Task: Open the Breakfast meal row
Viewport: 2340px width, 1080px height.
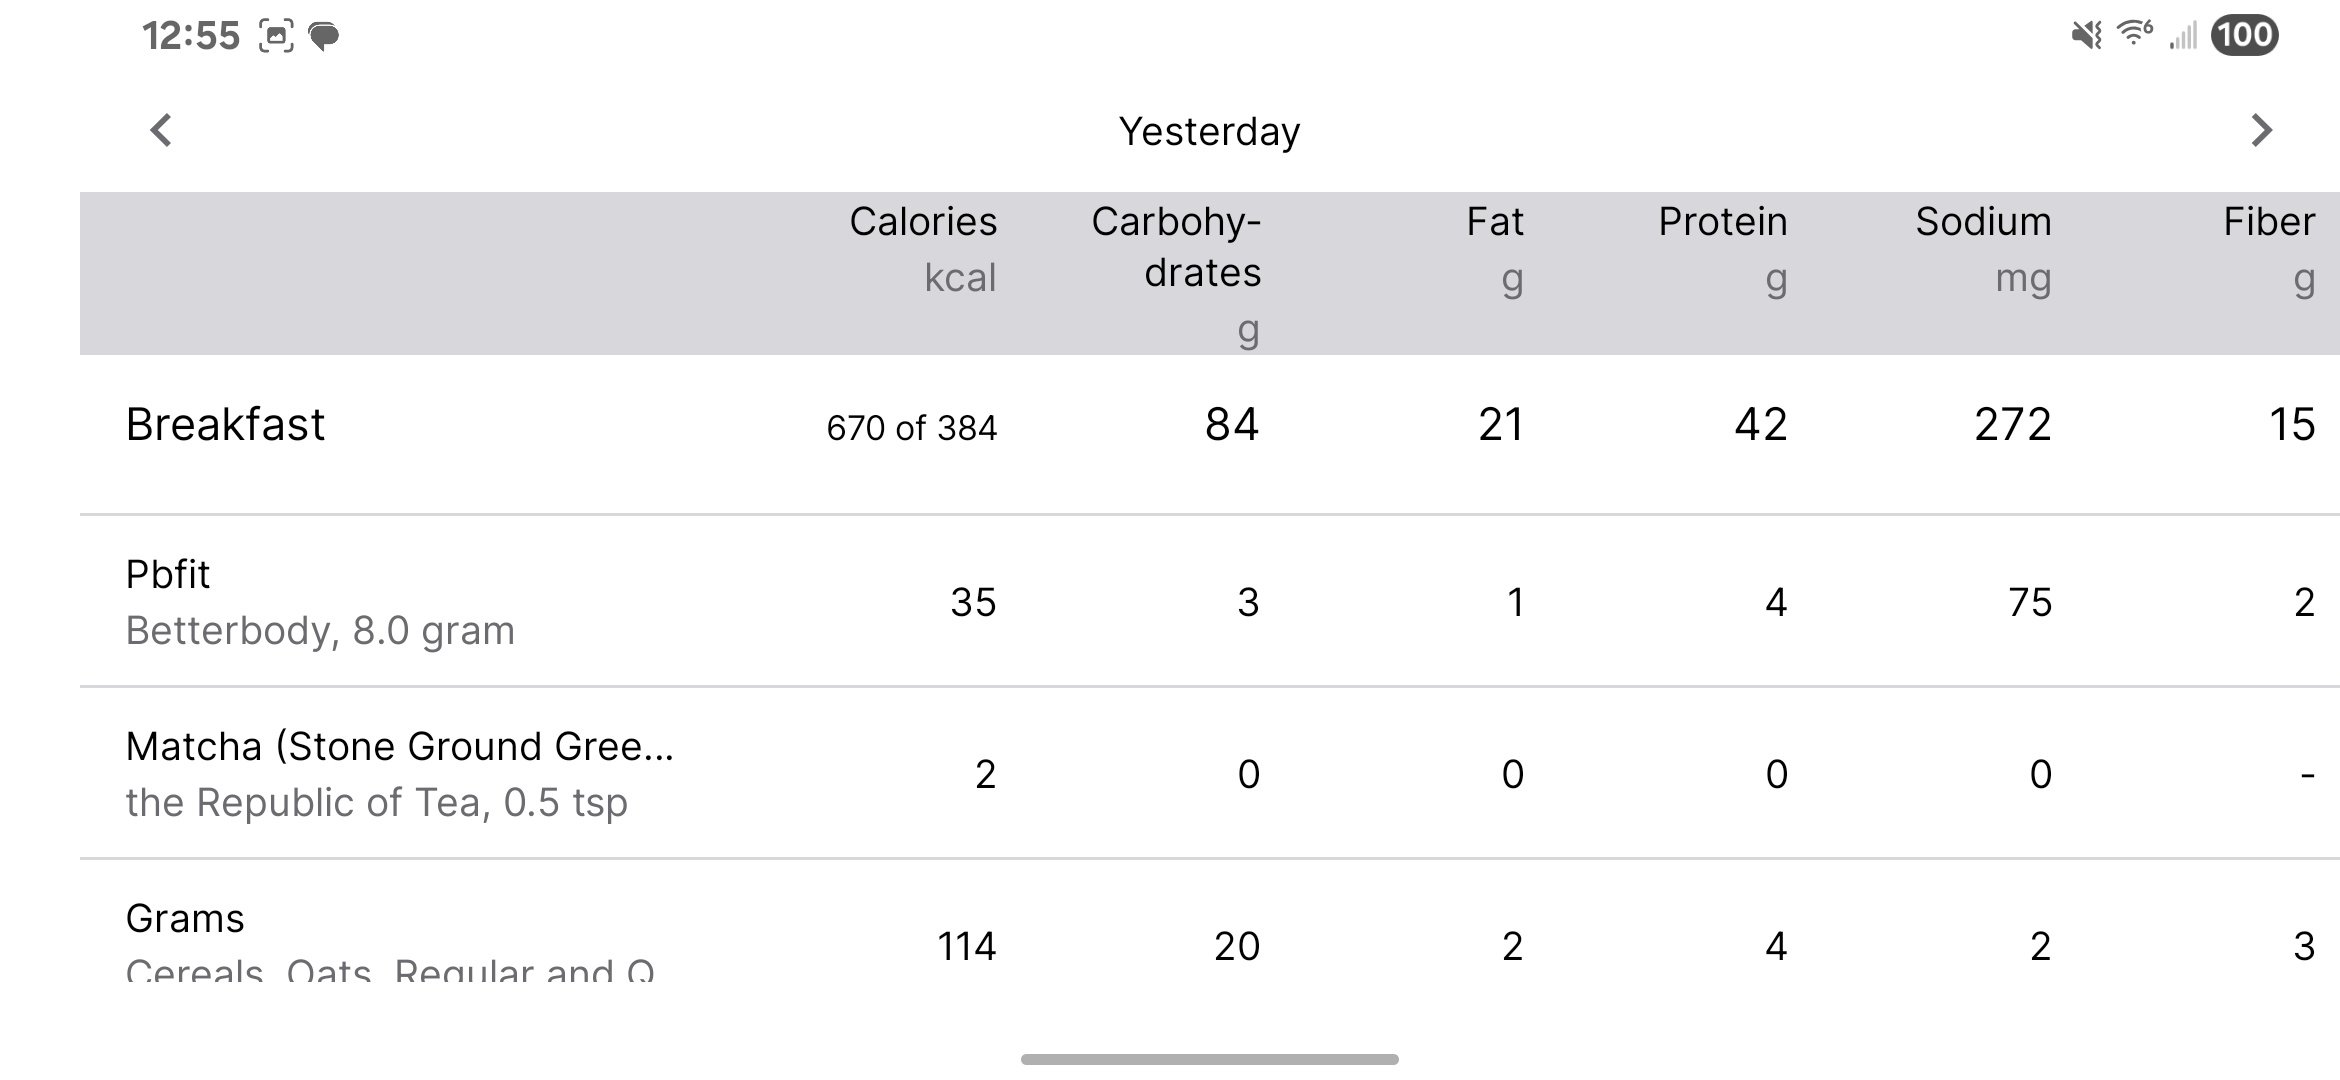Action: [225, 425]
